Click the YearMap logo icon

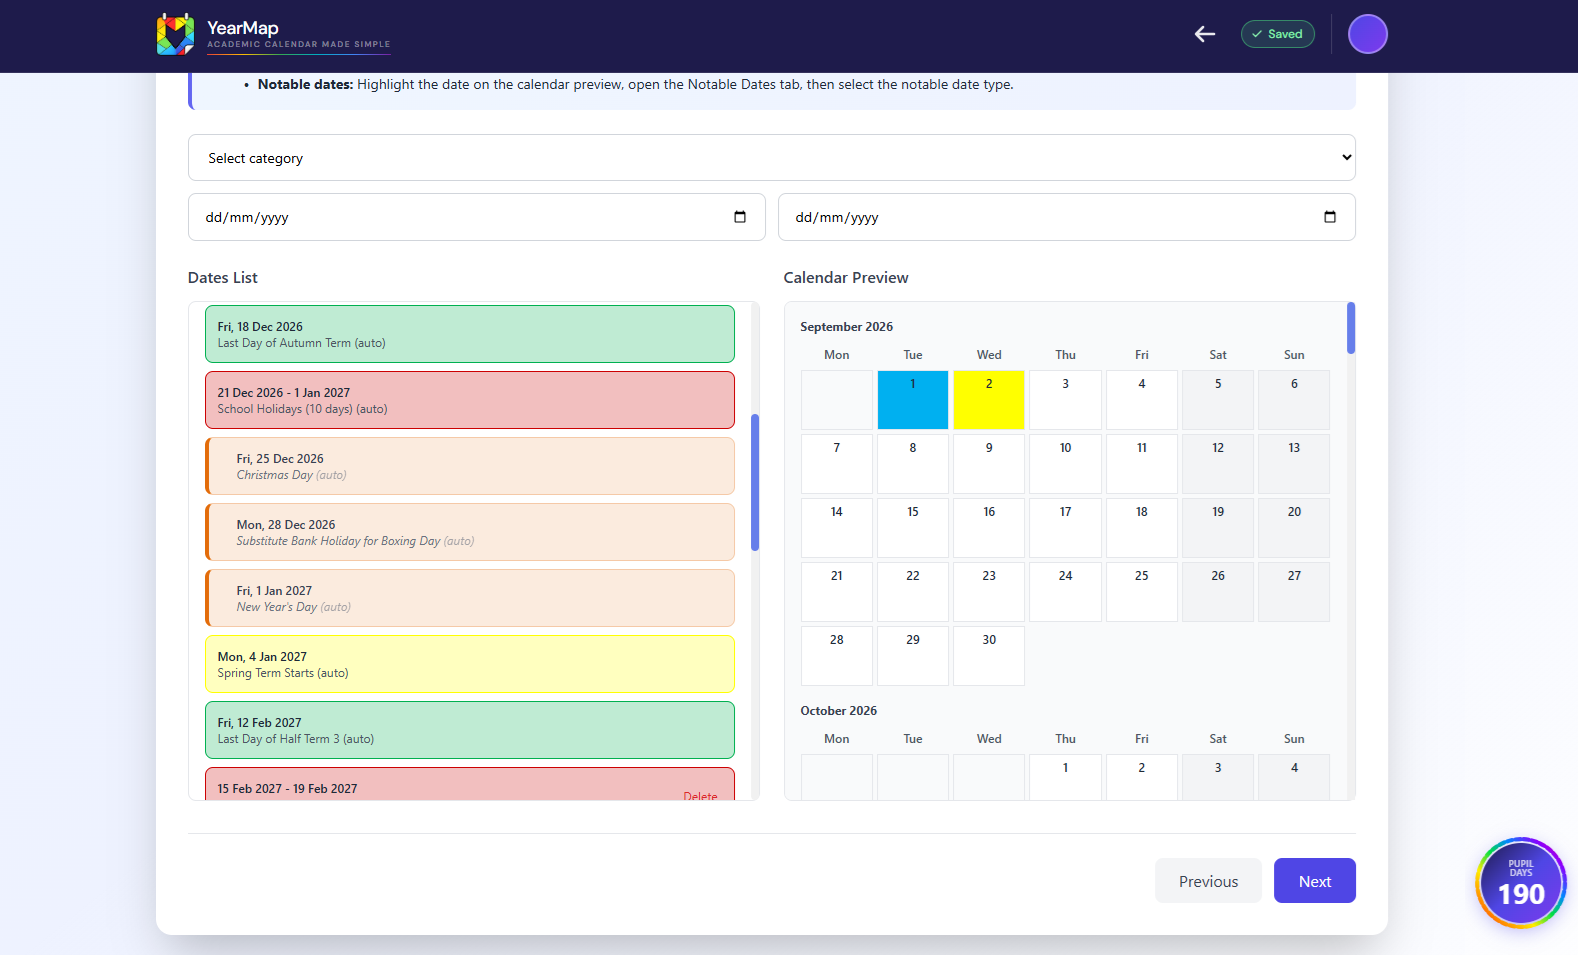[176, 34]
